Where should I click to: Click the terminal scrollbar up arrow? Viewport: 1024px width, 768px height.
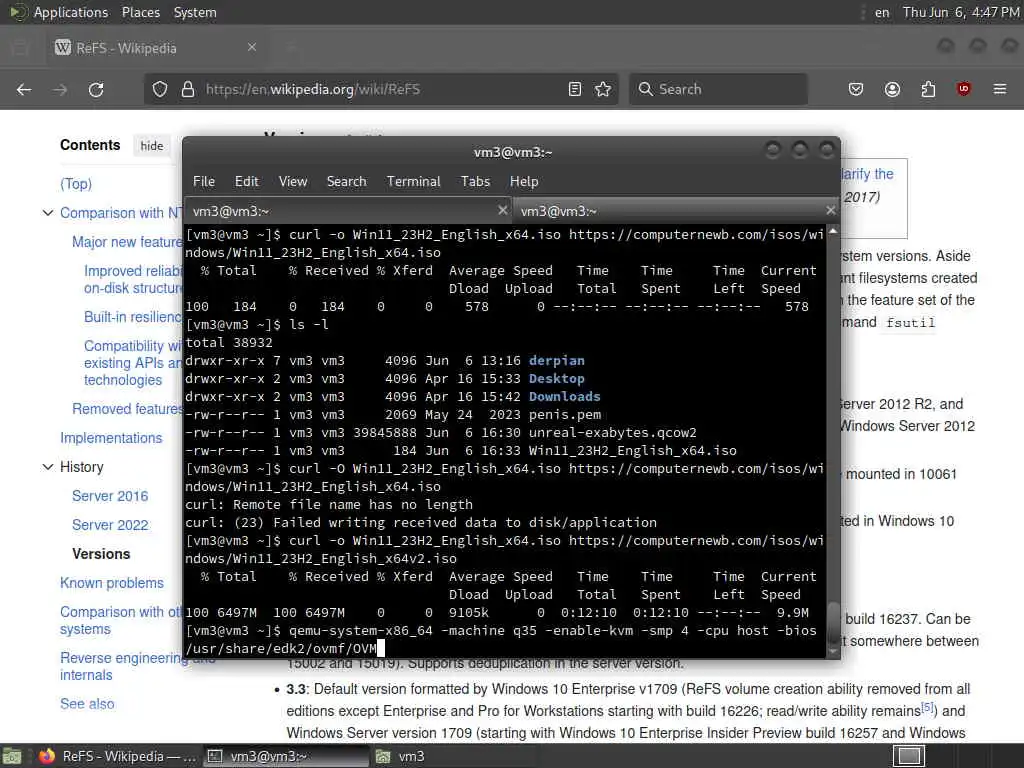833,231
